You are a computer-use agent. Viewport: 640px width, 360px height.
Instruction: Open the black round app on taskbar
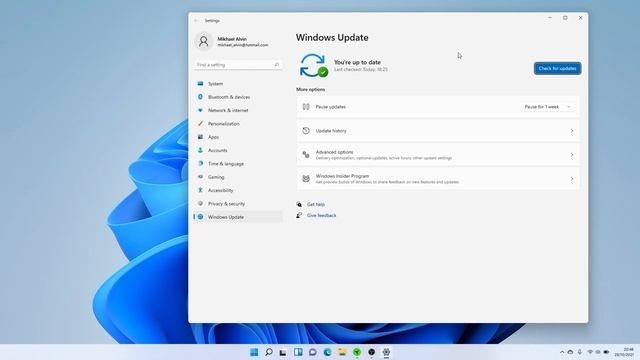pos(371,352)
